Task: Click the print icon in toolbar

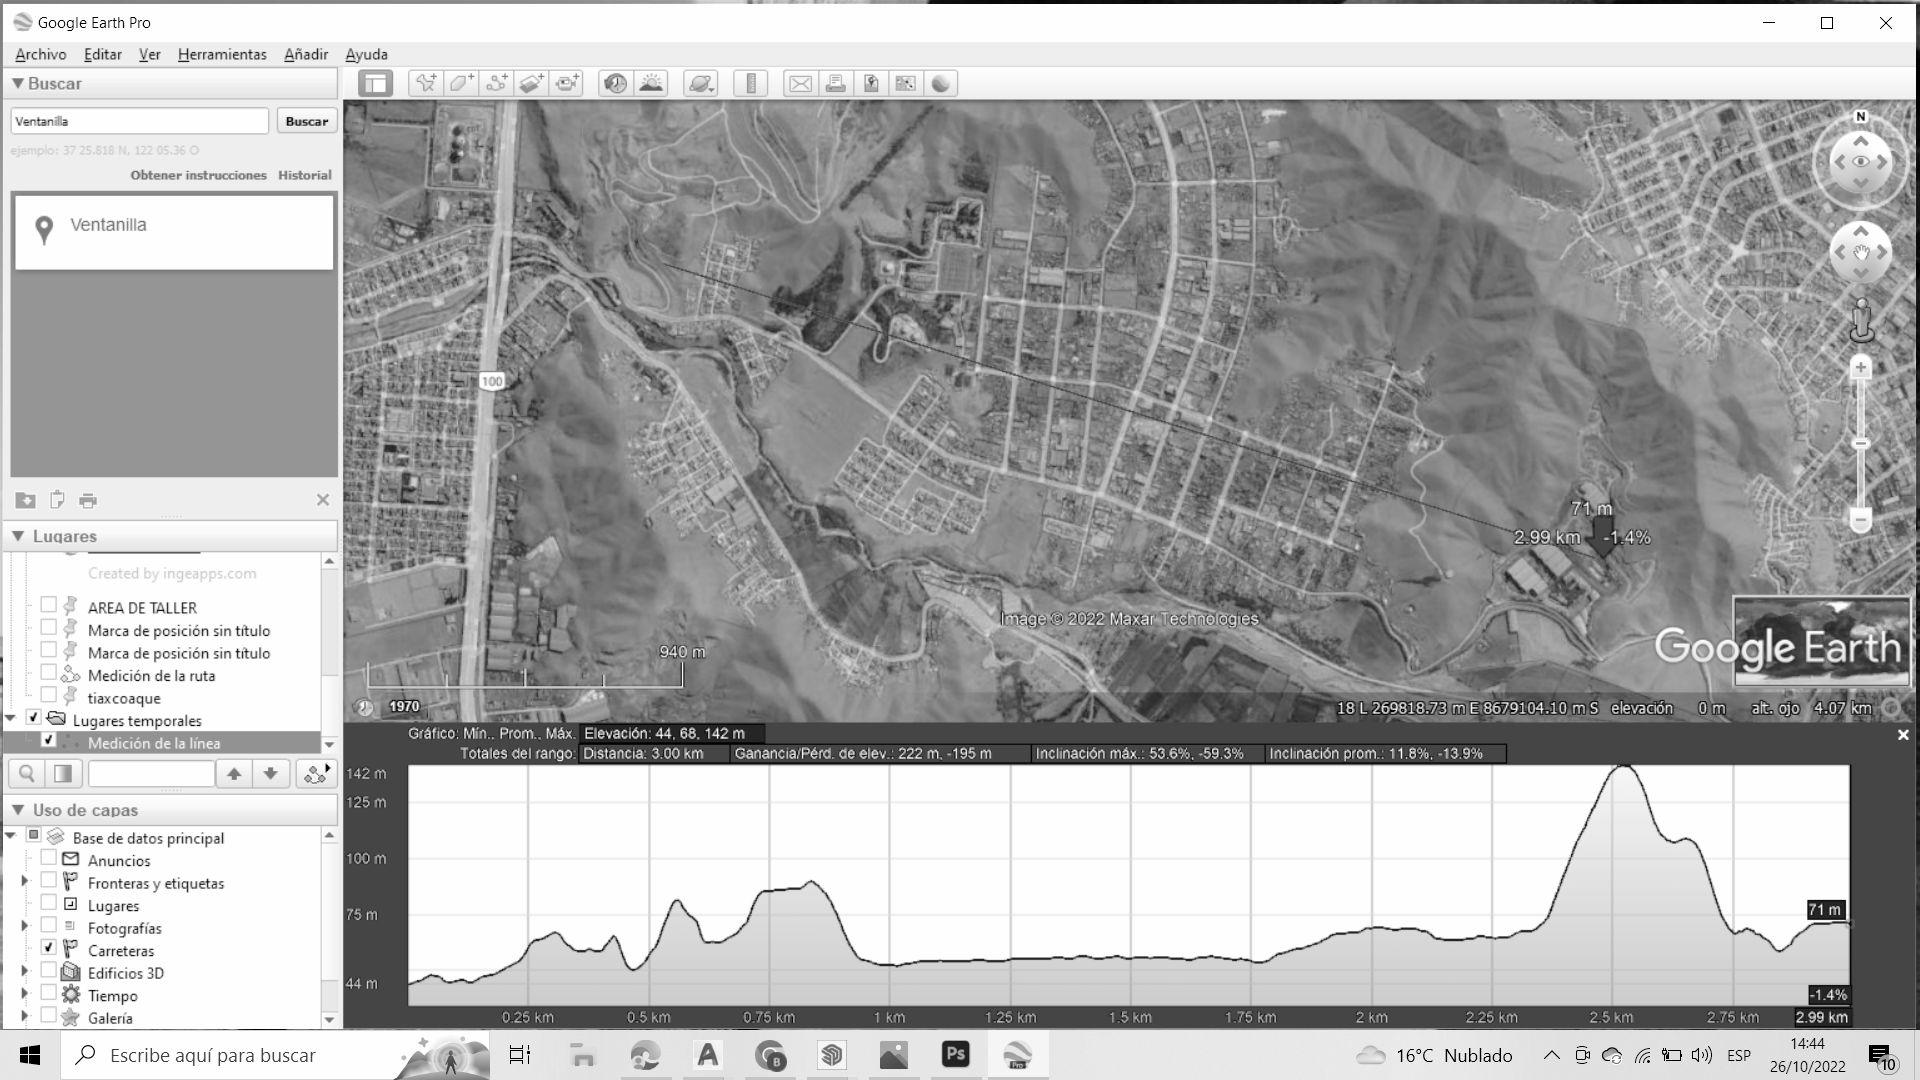Action: point(835,83)
